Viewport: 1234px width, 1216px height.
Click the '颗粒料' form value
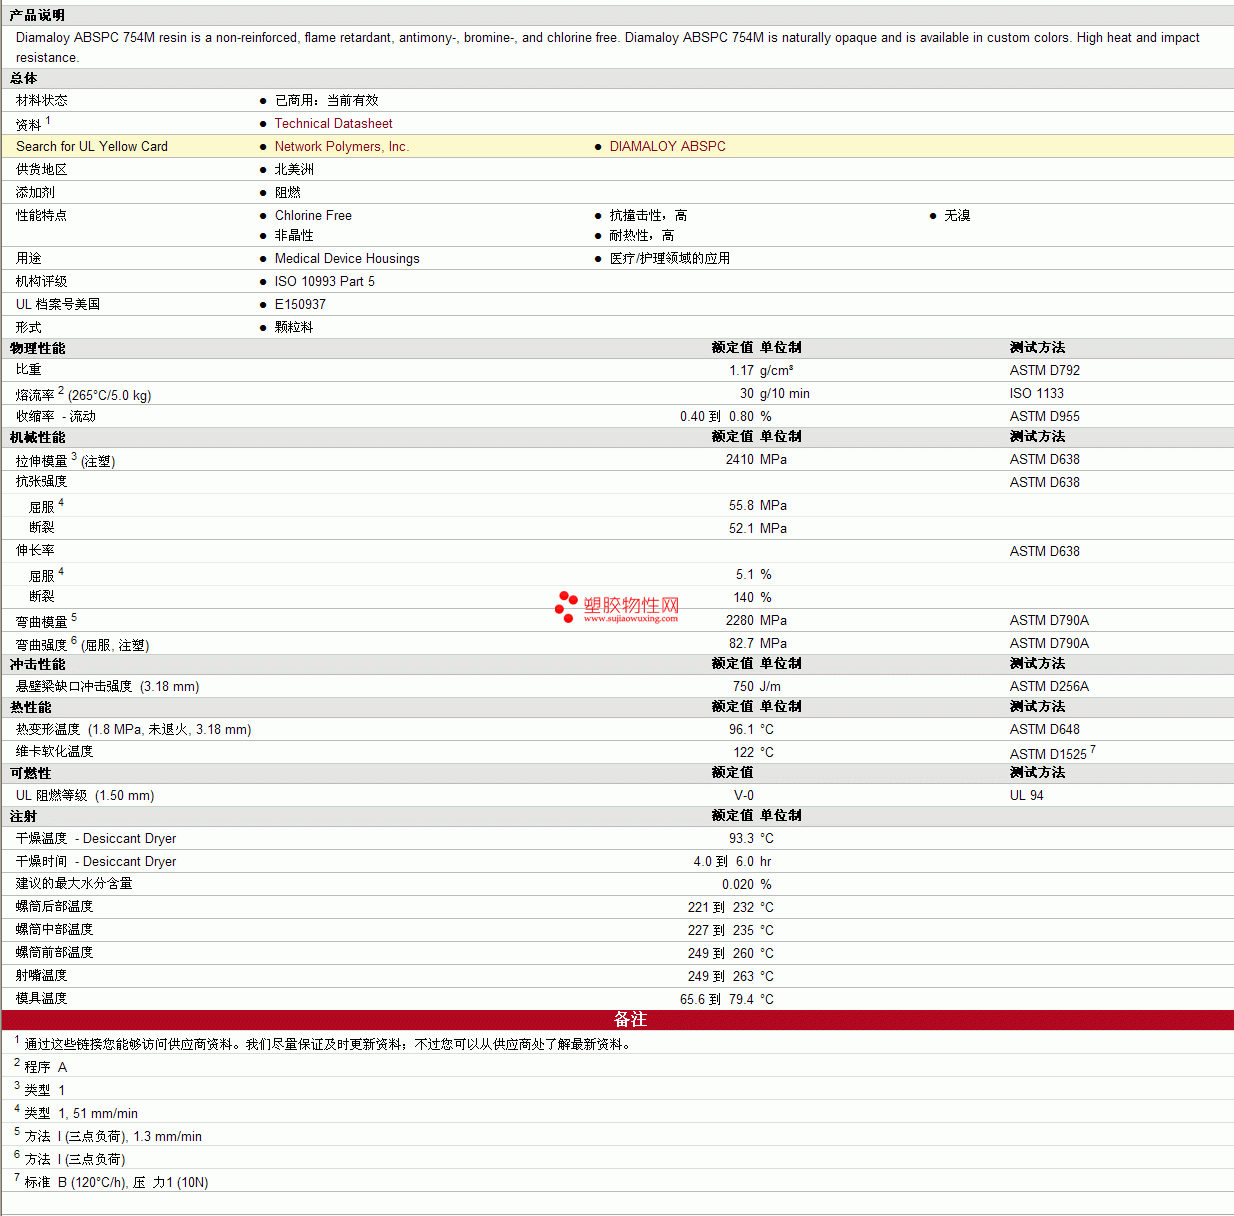point(294,327)
